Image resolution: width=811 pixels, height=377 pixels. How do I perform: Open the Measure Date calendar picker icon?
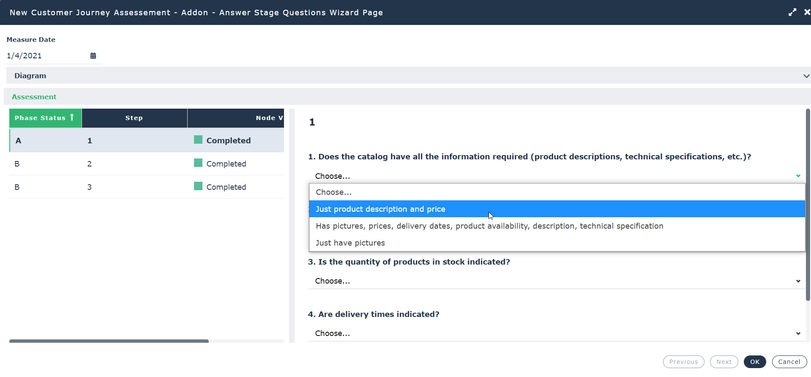pos(93,56)
